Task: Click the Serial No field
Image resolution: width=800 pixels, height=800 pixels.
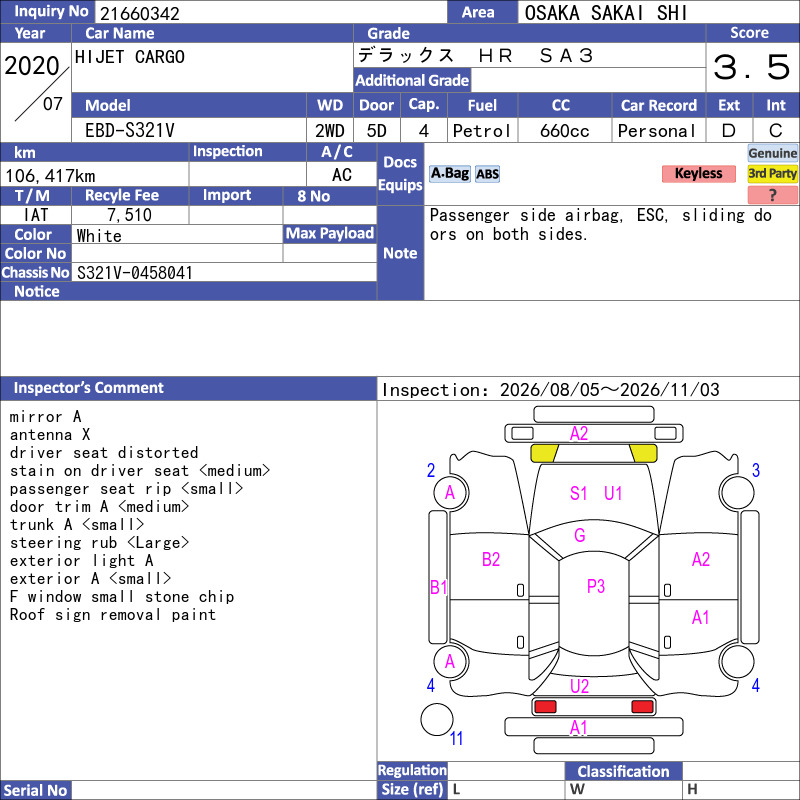Action: 224,790
